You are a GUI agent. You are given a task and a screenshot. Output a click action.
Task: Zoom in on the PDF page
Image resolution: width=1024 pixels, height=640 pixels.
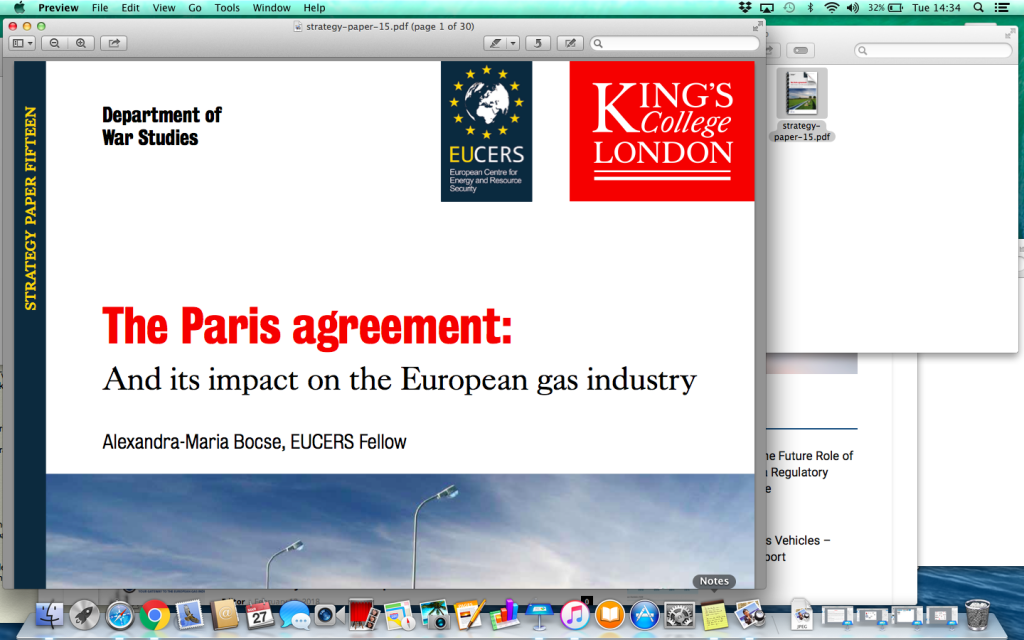(80, 43)
